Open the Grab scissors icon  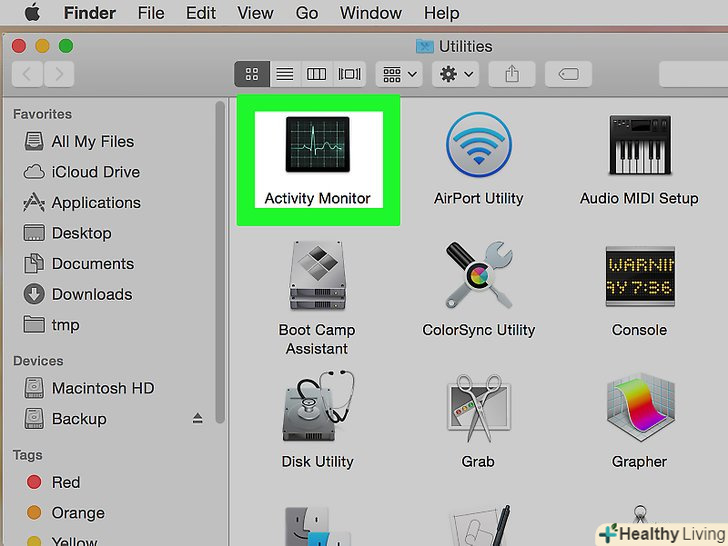(479, 408)
